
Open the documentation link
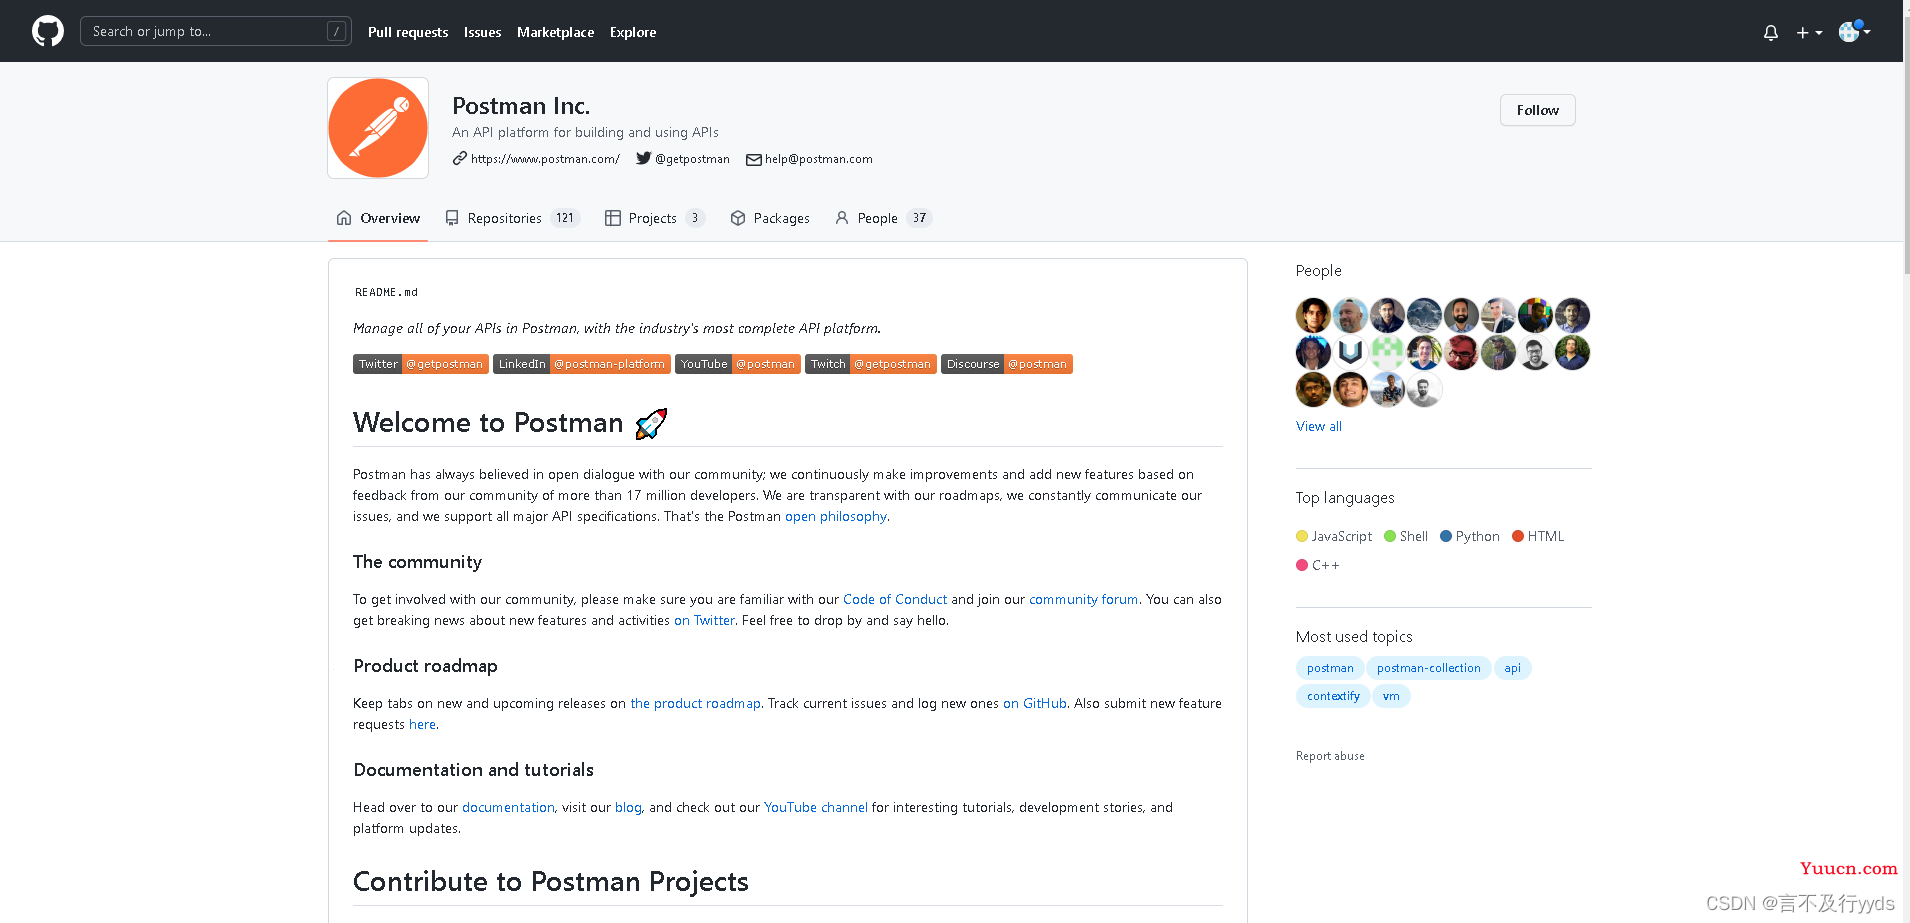[x=508, y=807]
